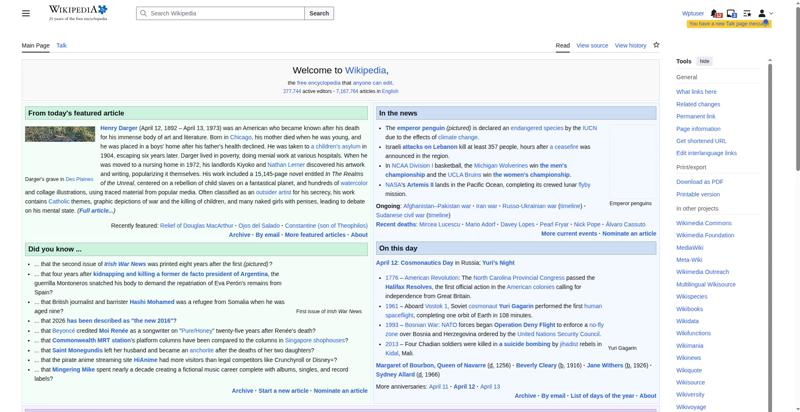Open the notices tray icon
This screenshot has height=412, width=800.
point(732,14)
